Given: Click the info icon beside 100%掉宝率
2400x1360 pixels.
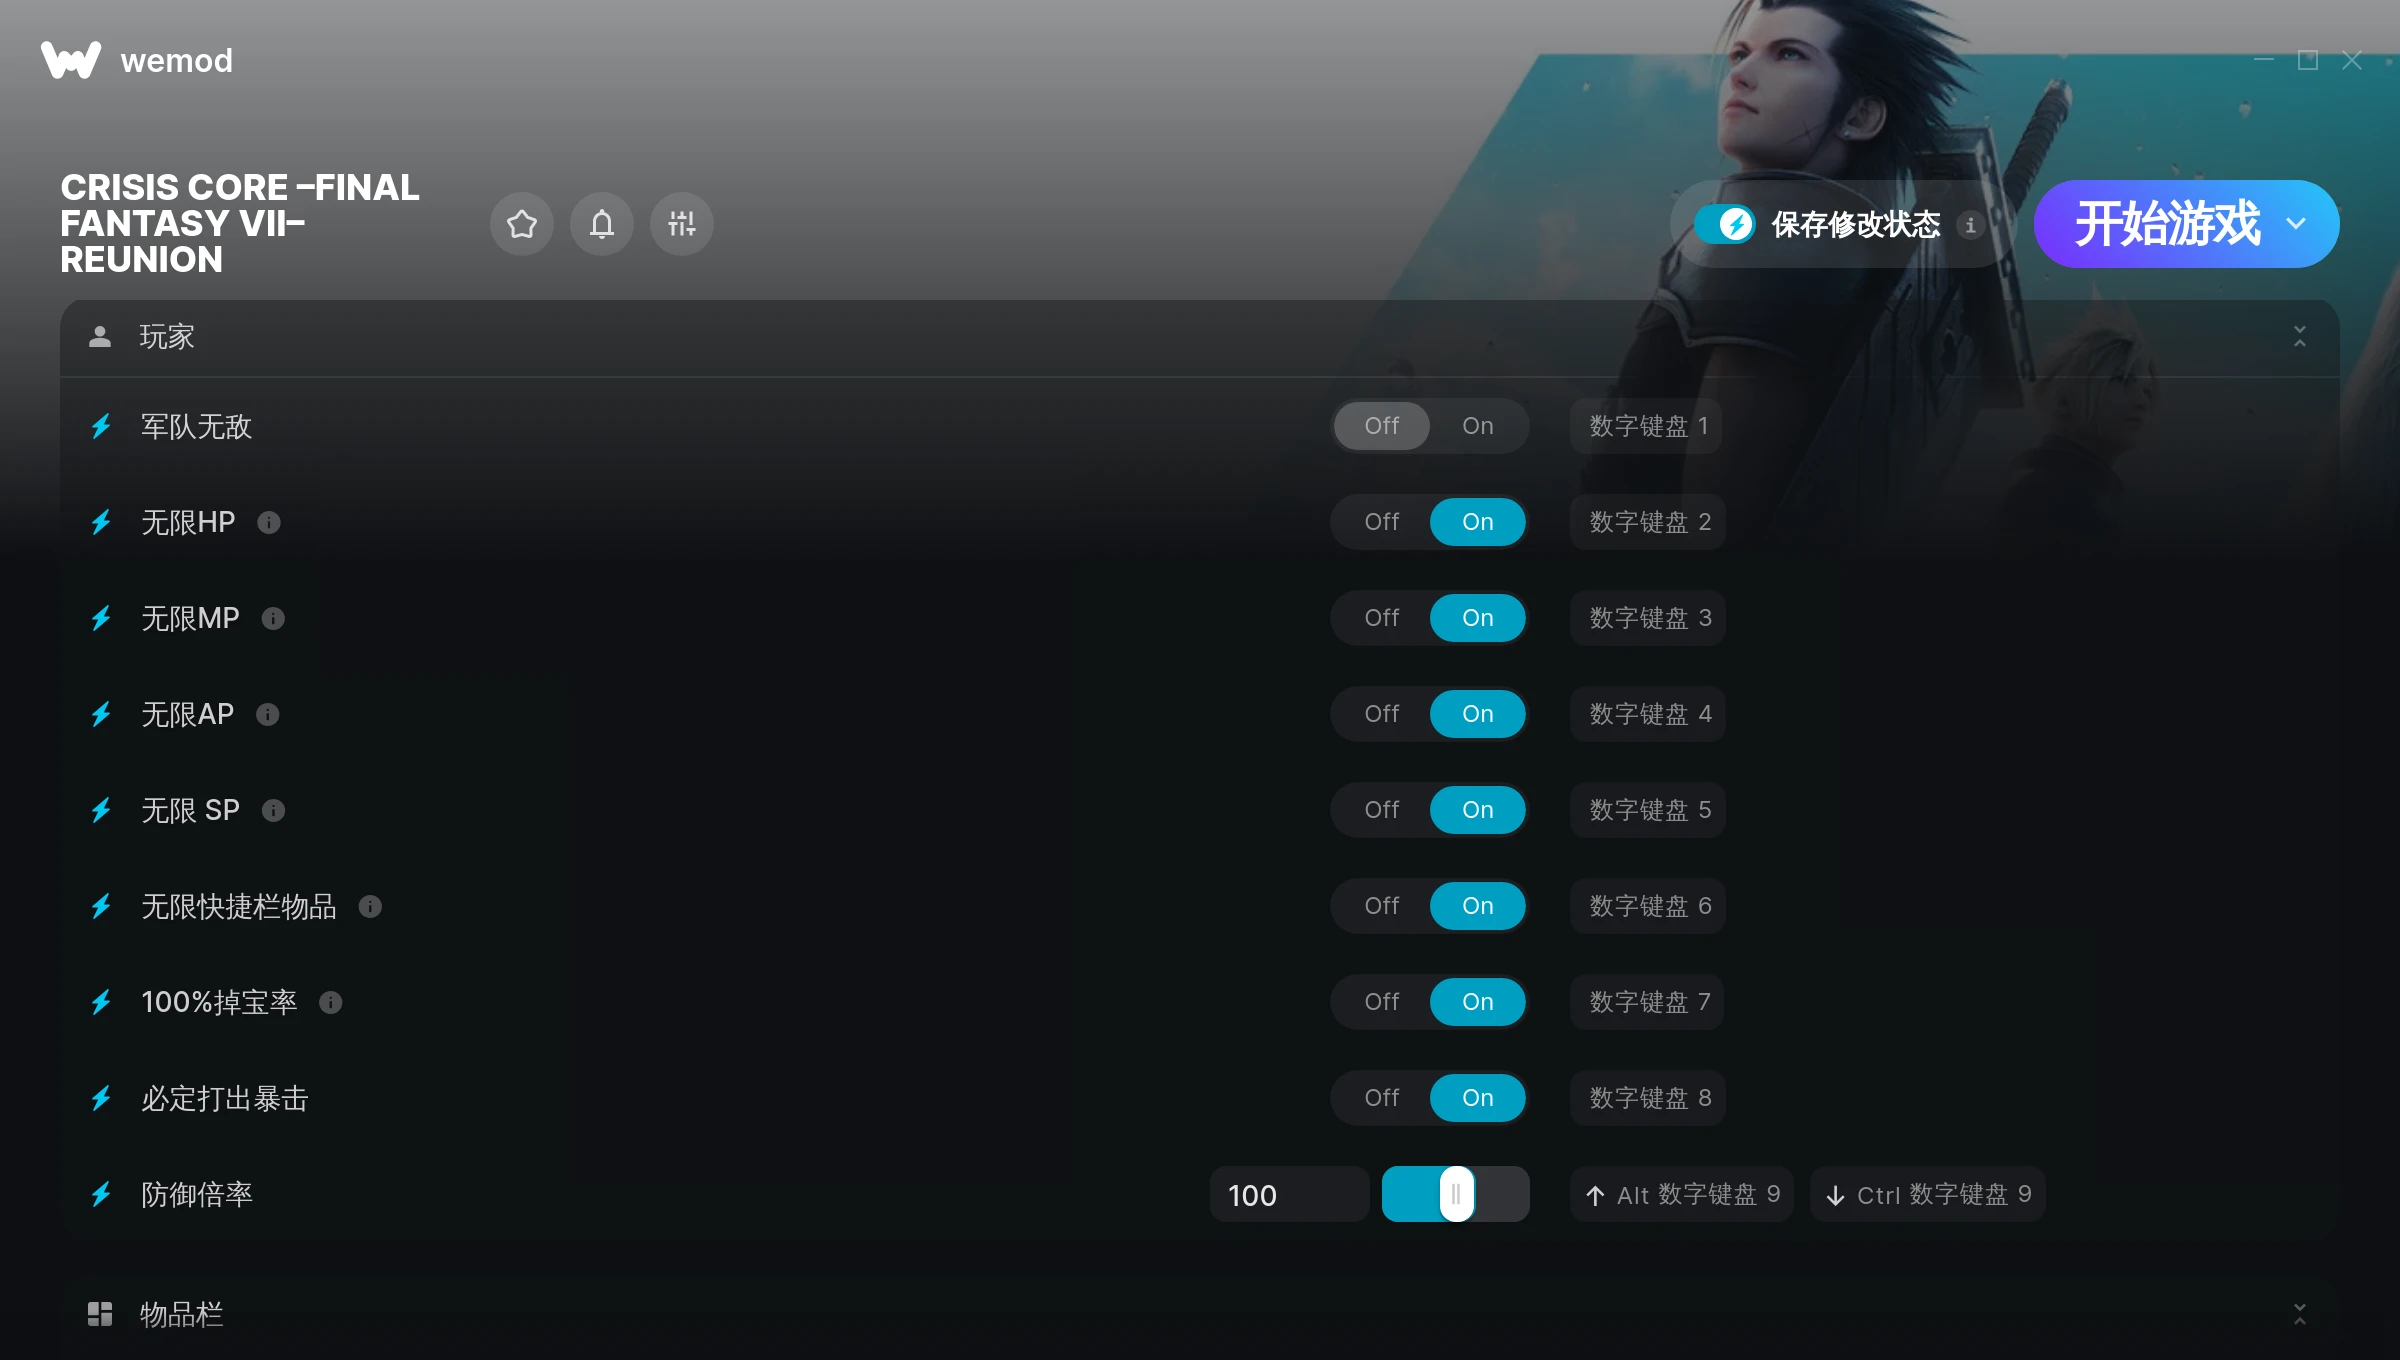Looking at the screenshot, I should (x=331, y=1002).
